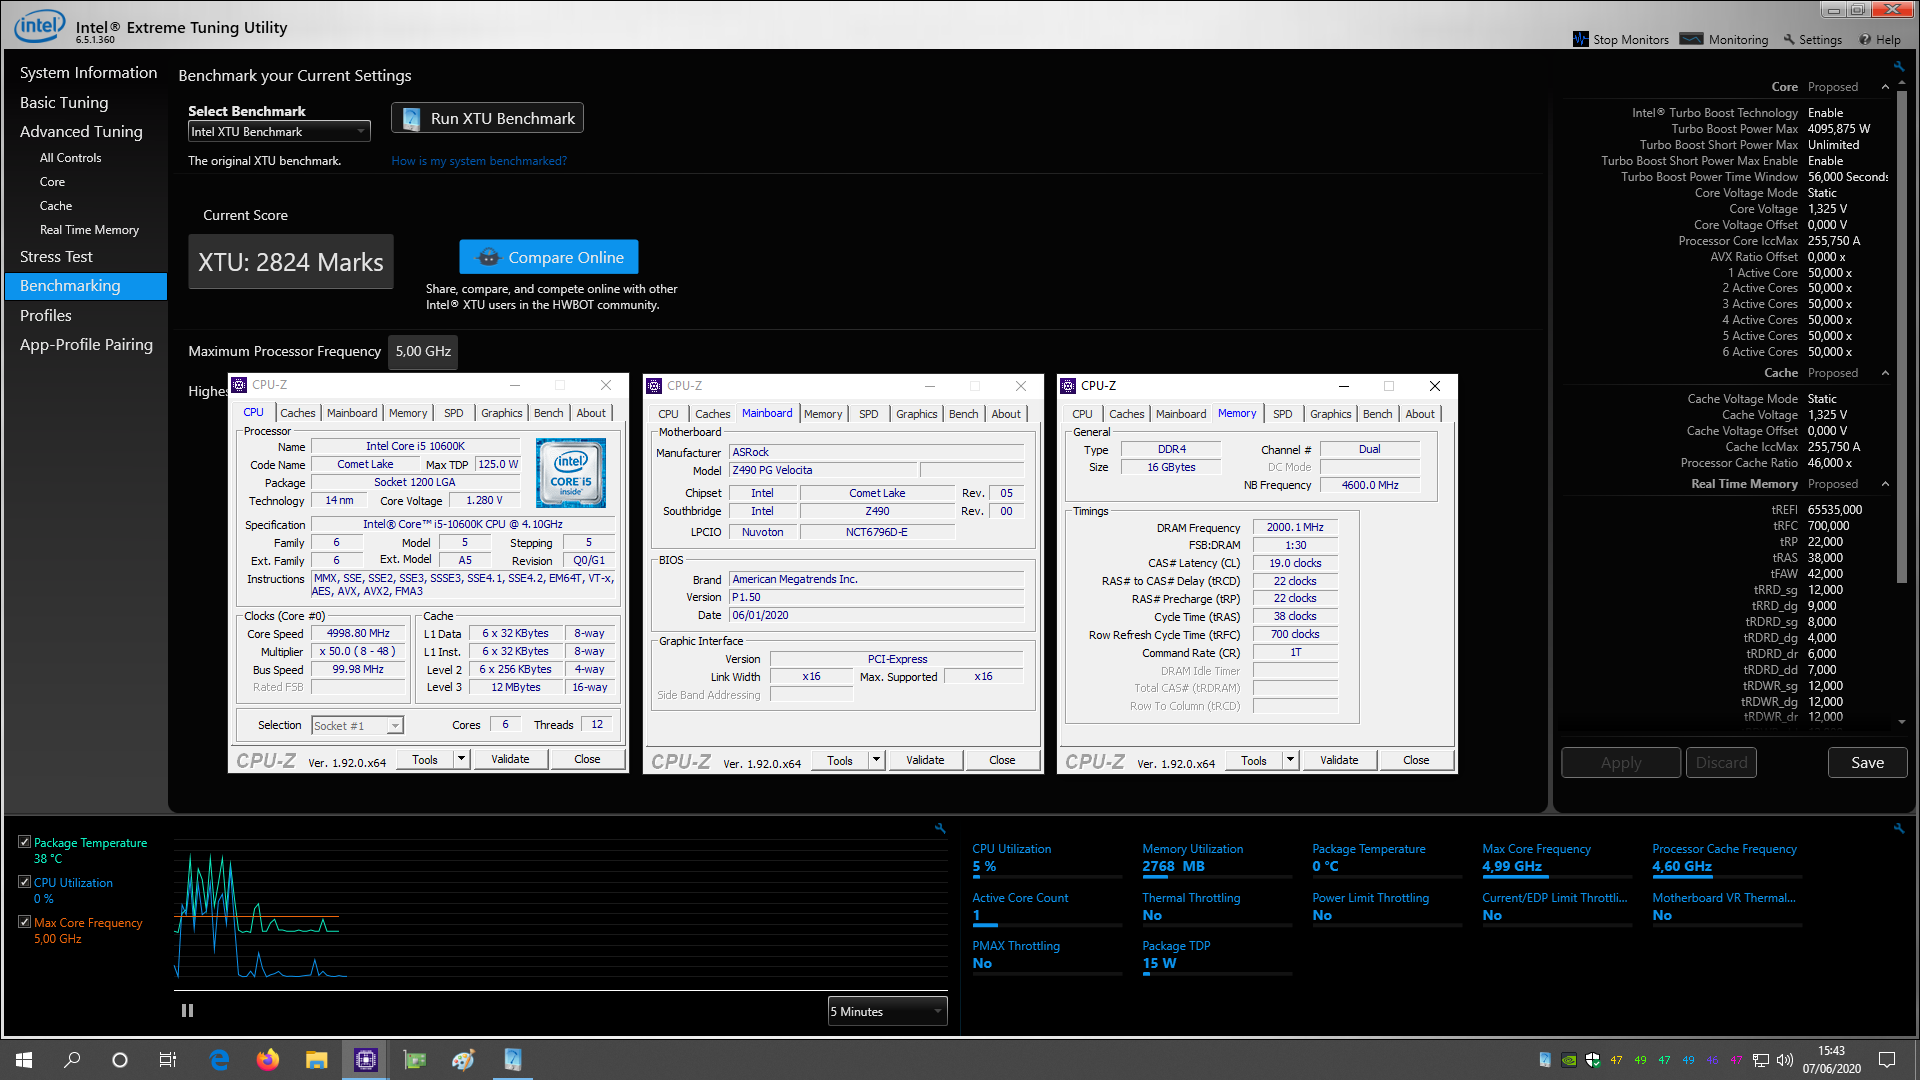Click the Stop Monitors waveform icon

point(1580,39)
